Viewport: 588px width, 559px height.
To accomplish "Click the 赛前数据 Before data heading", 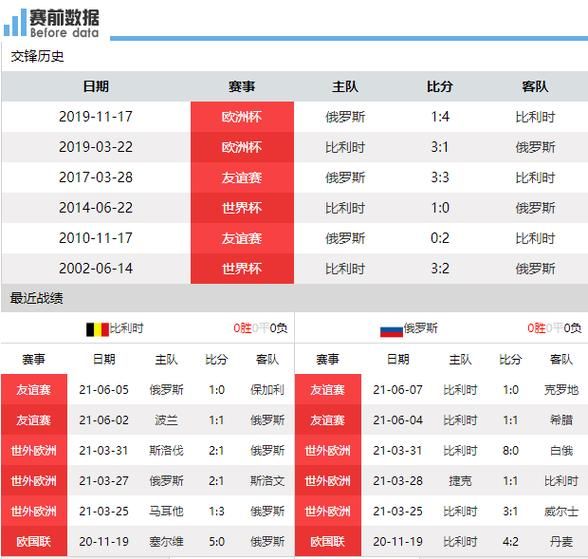I will click(x=64, y=23).
